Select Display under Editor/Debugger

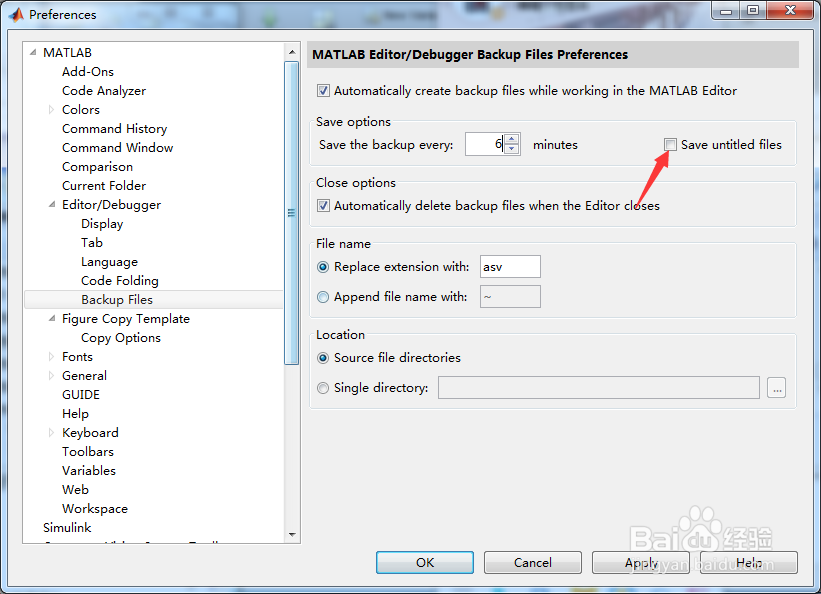(102, 224)
